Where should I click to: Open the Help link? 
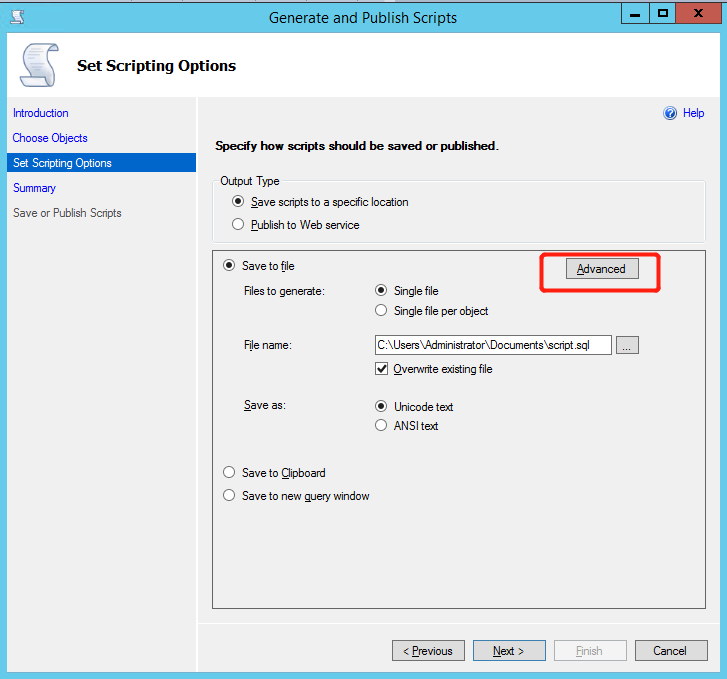[x=693, y=113]
